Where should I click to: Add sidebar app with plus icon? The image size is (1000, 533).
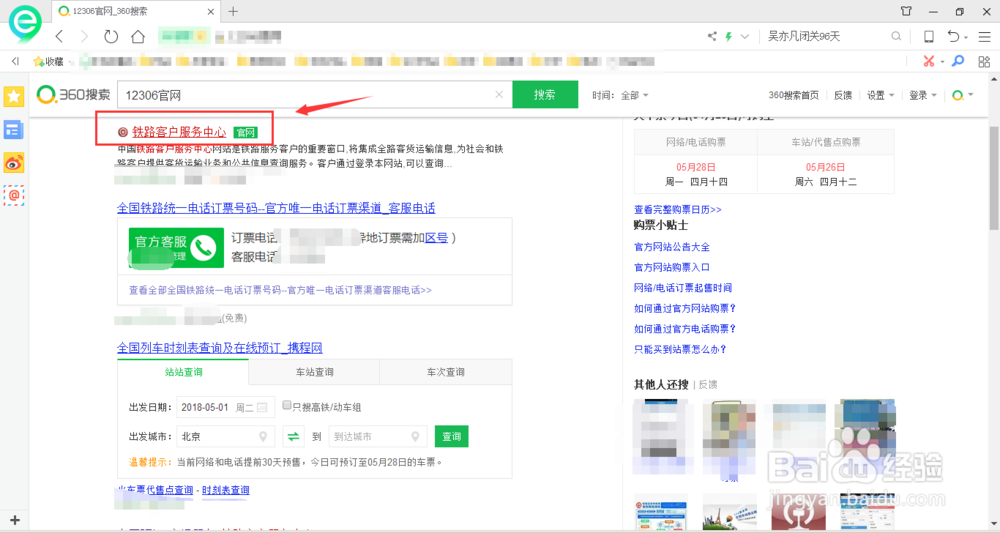15,520
